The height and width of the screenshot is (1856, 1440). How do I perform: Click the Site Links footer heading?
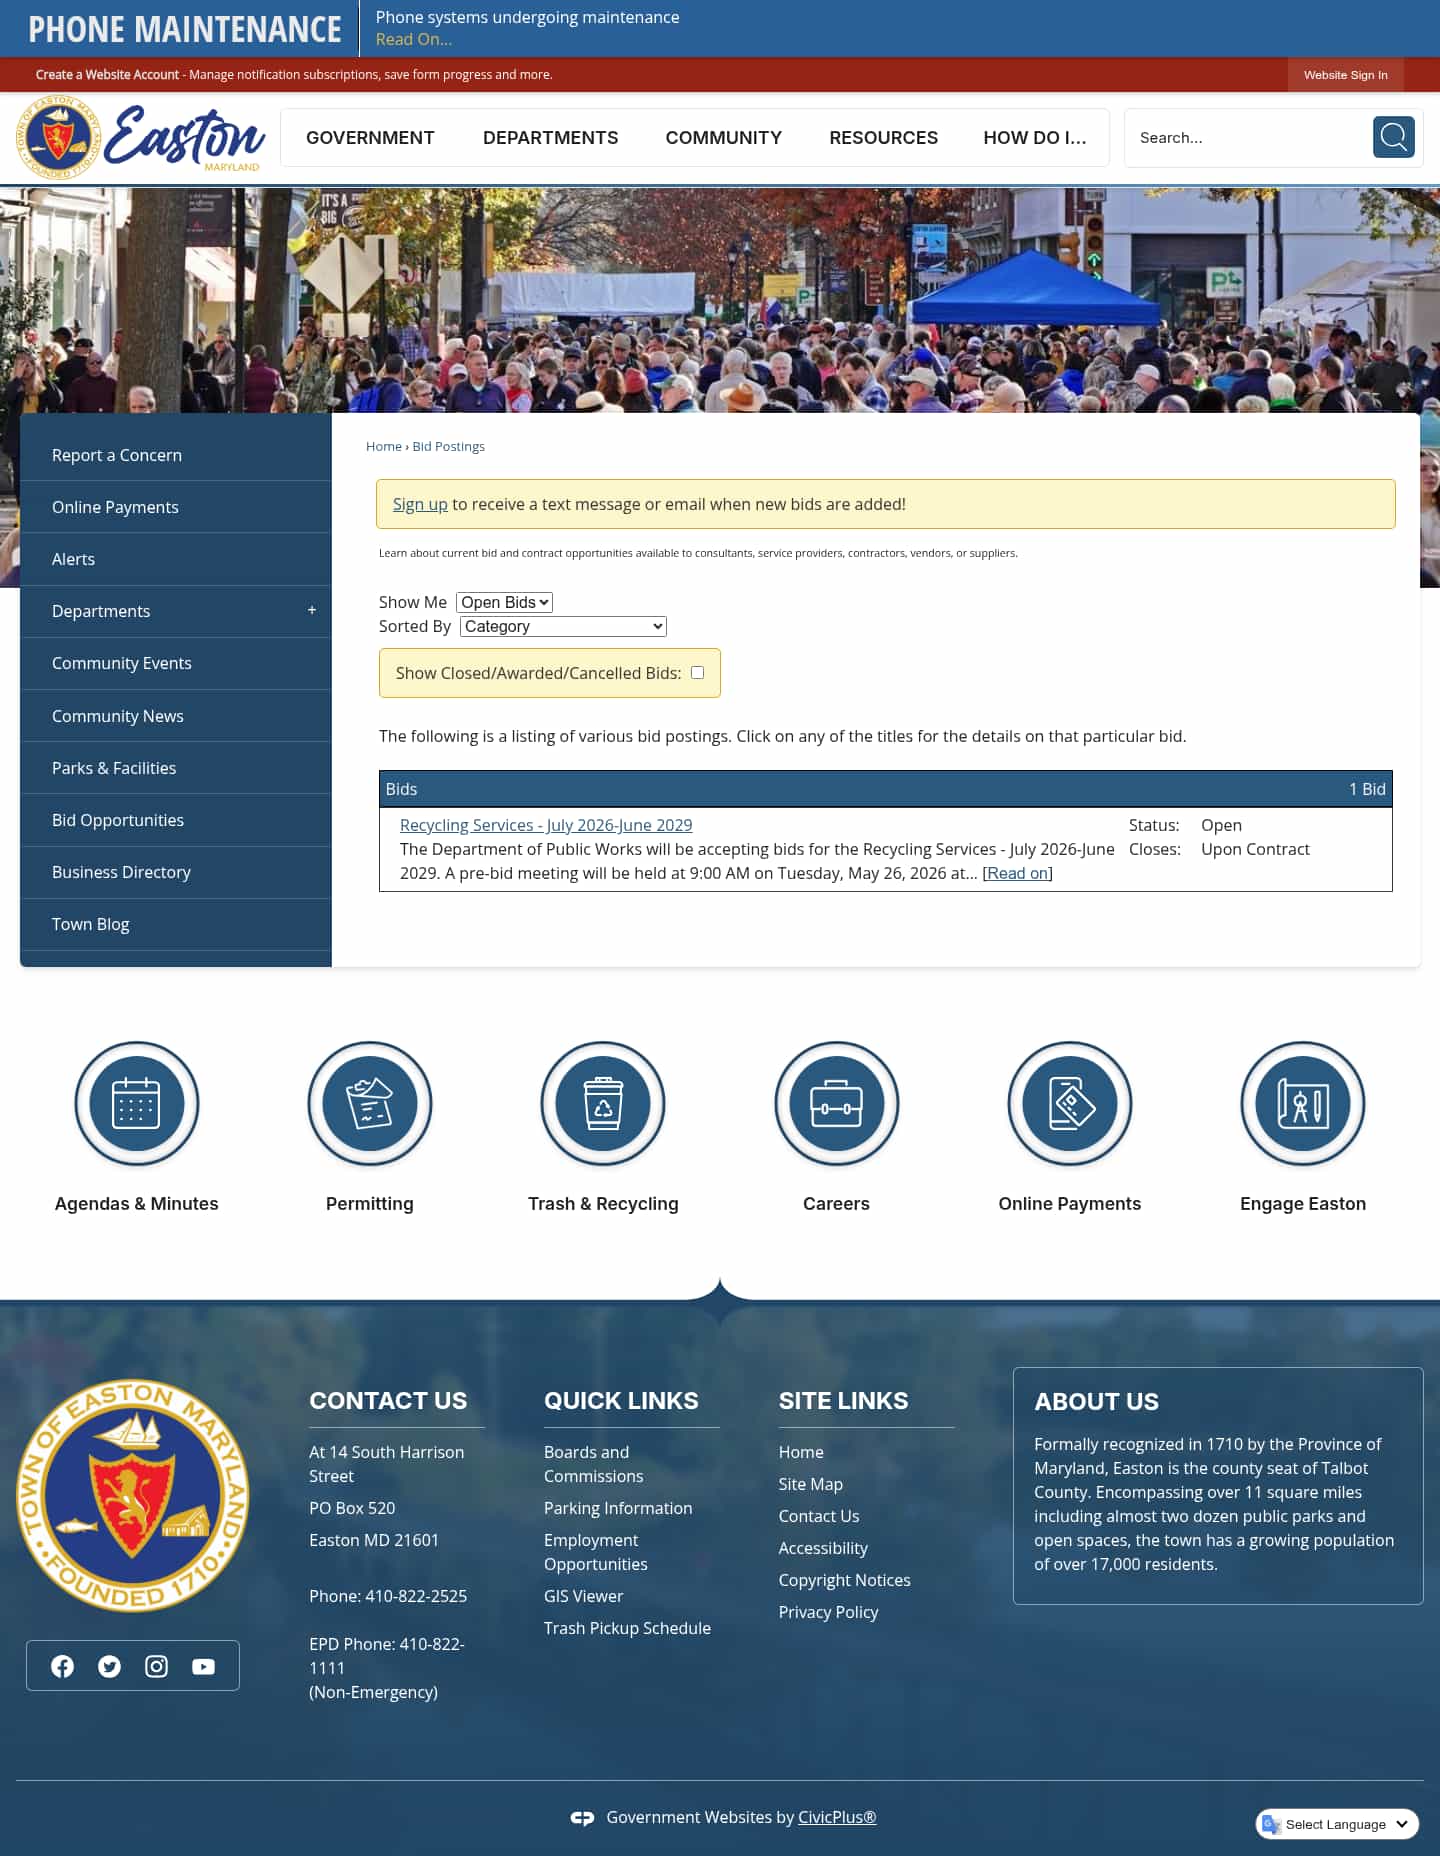843,1401
